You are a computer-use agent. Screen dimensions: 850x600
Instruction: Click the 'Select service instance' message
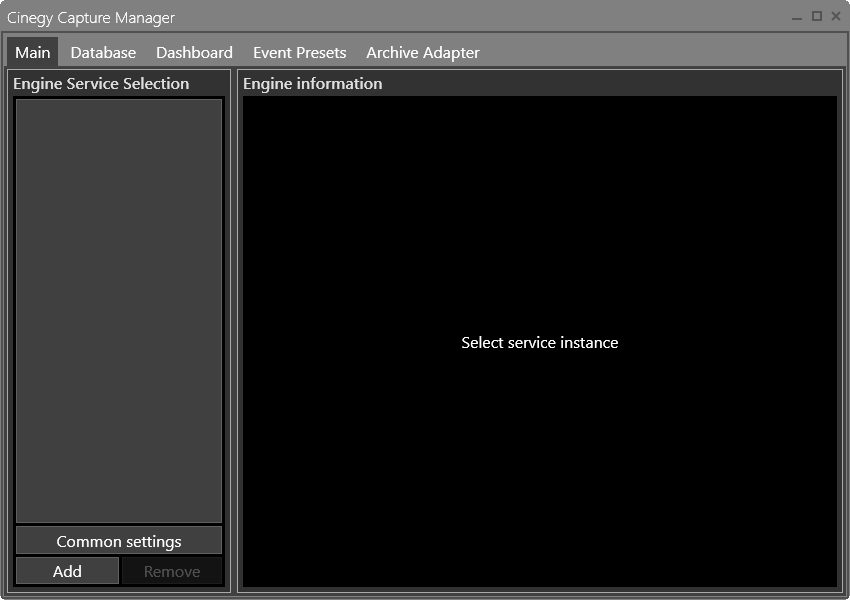(539, 343)
